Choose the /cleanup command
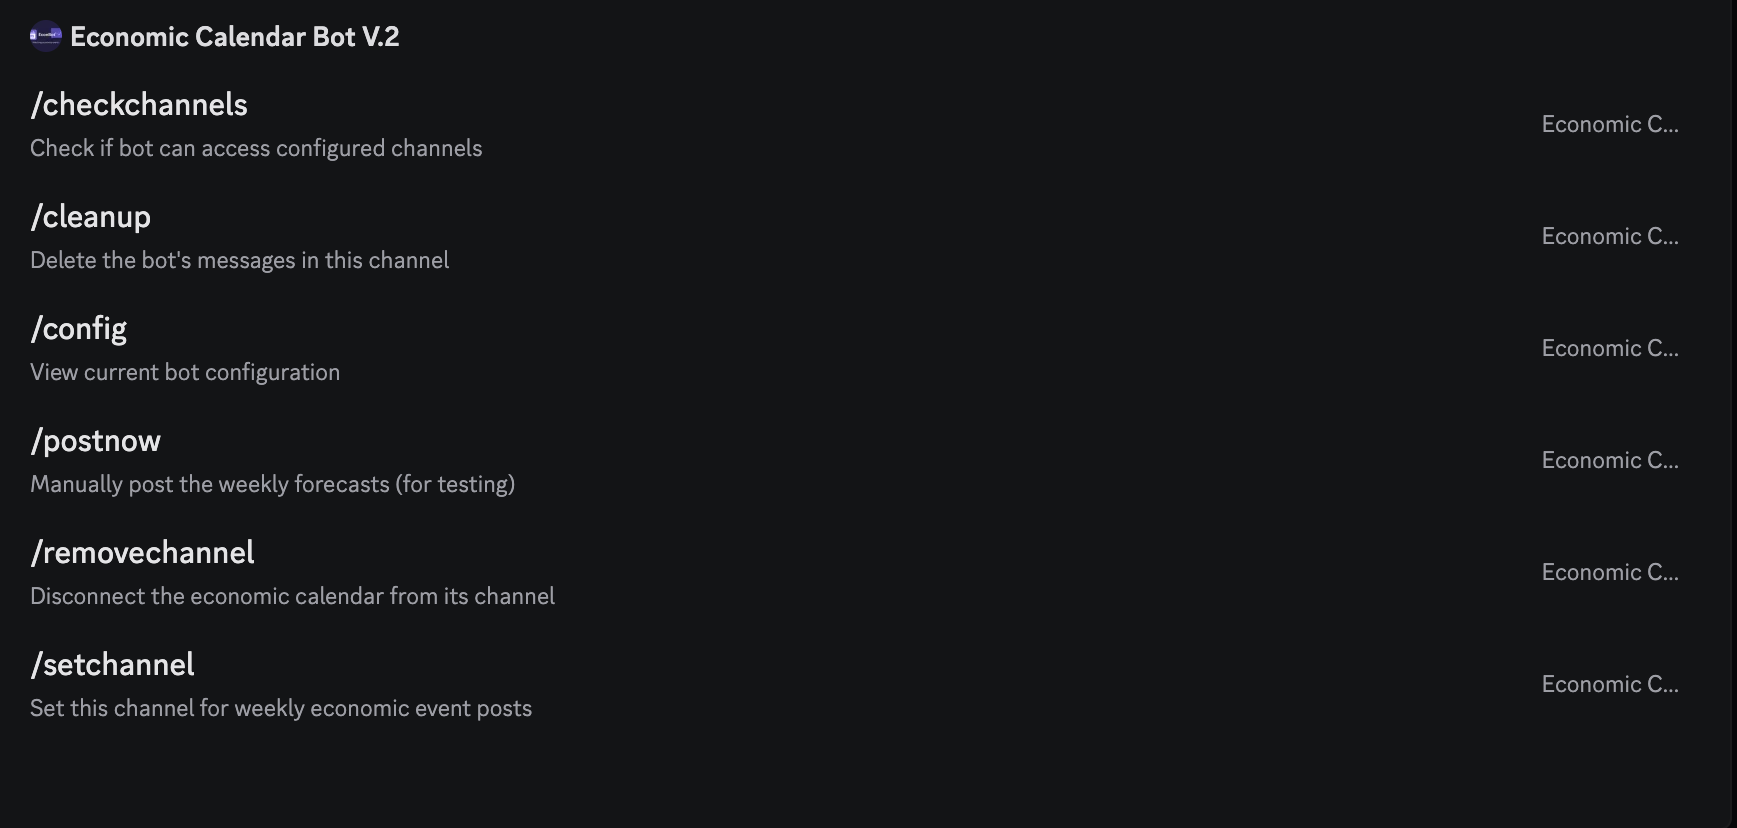Viewport: 1737px width, 828px height. click(91, 217)
